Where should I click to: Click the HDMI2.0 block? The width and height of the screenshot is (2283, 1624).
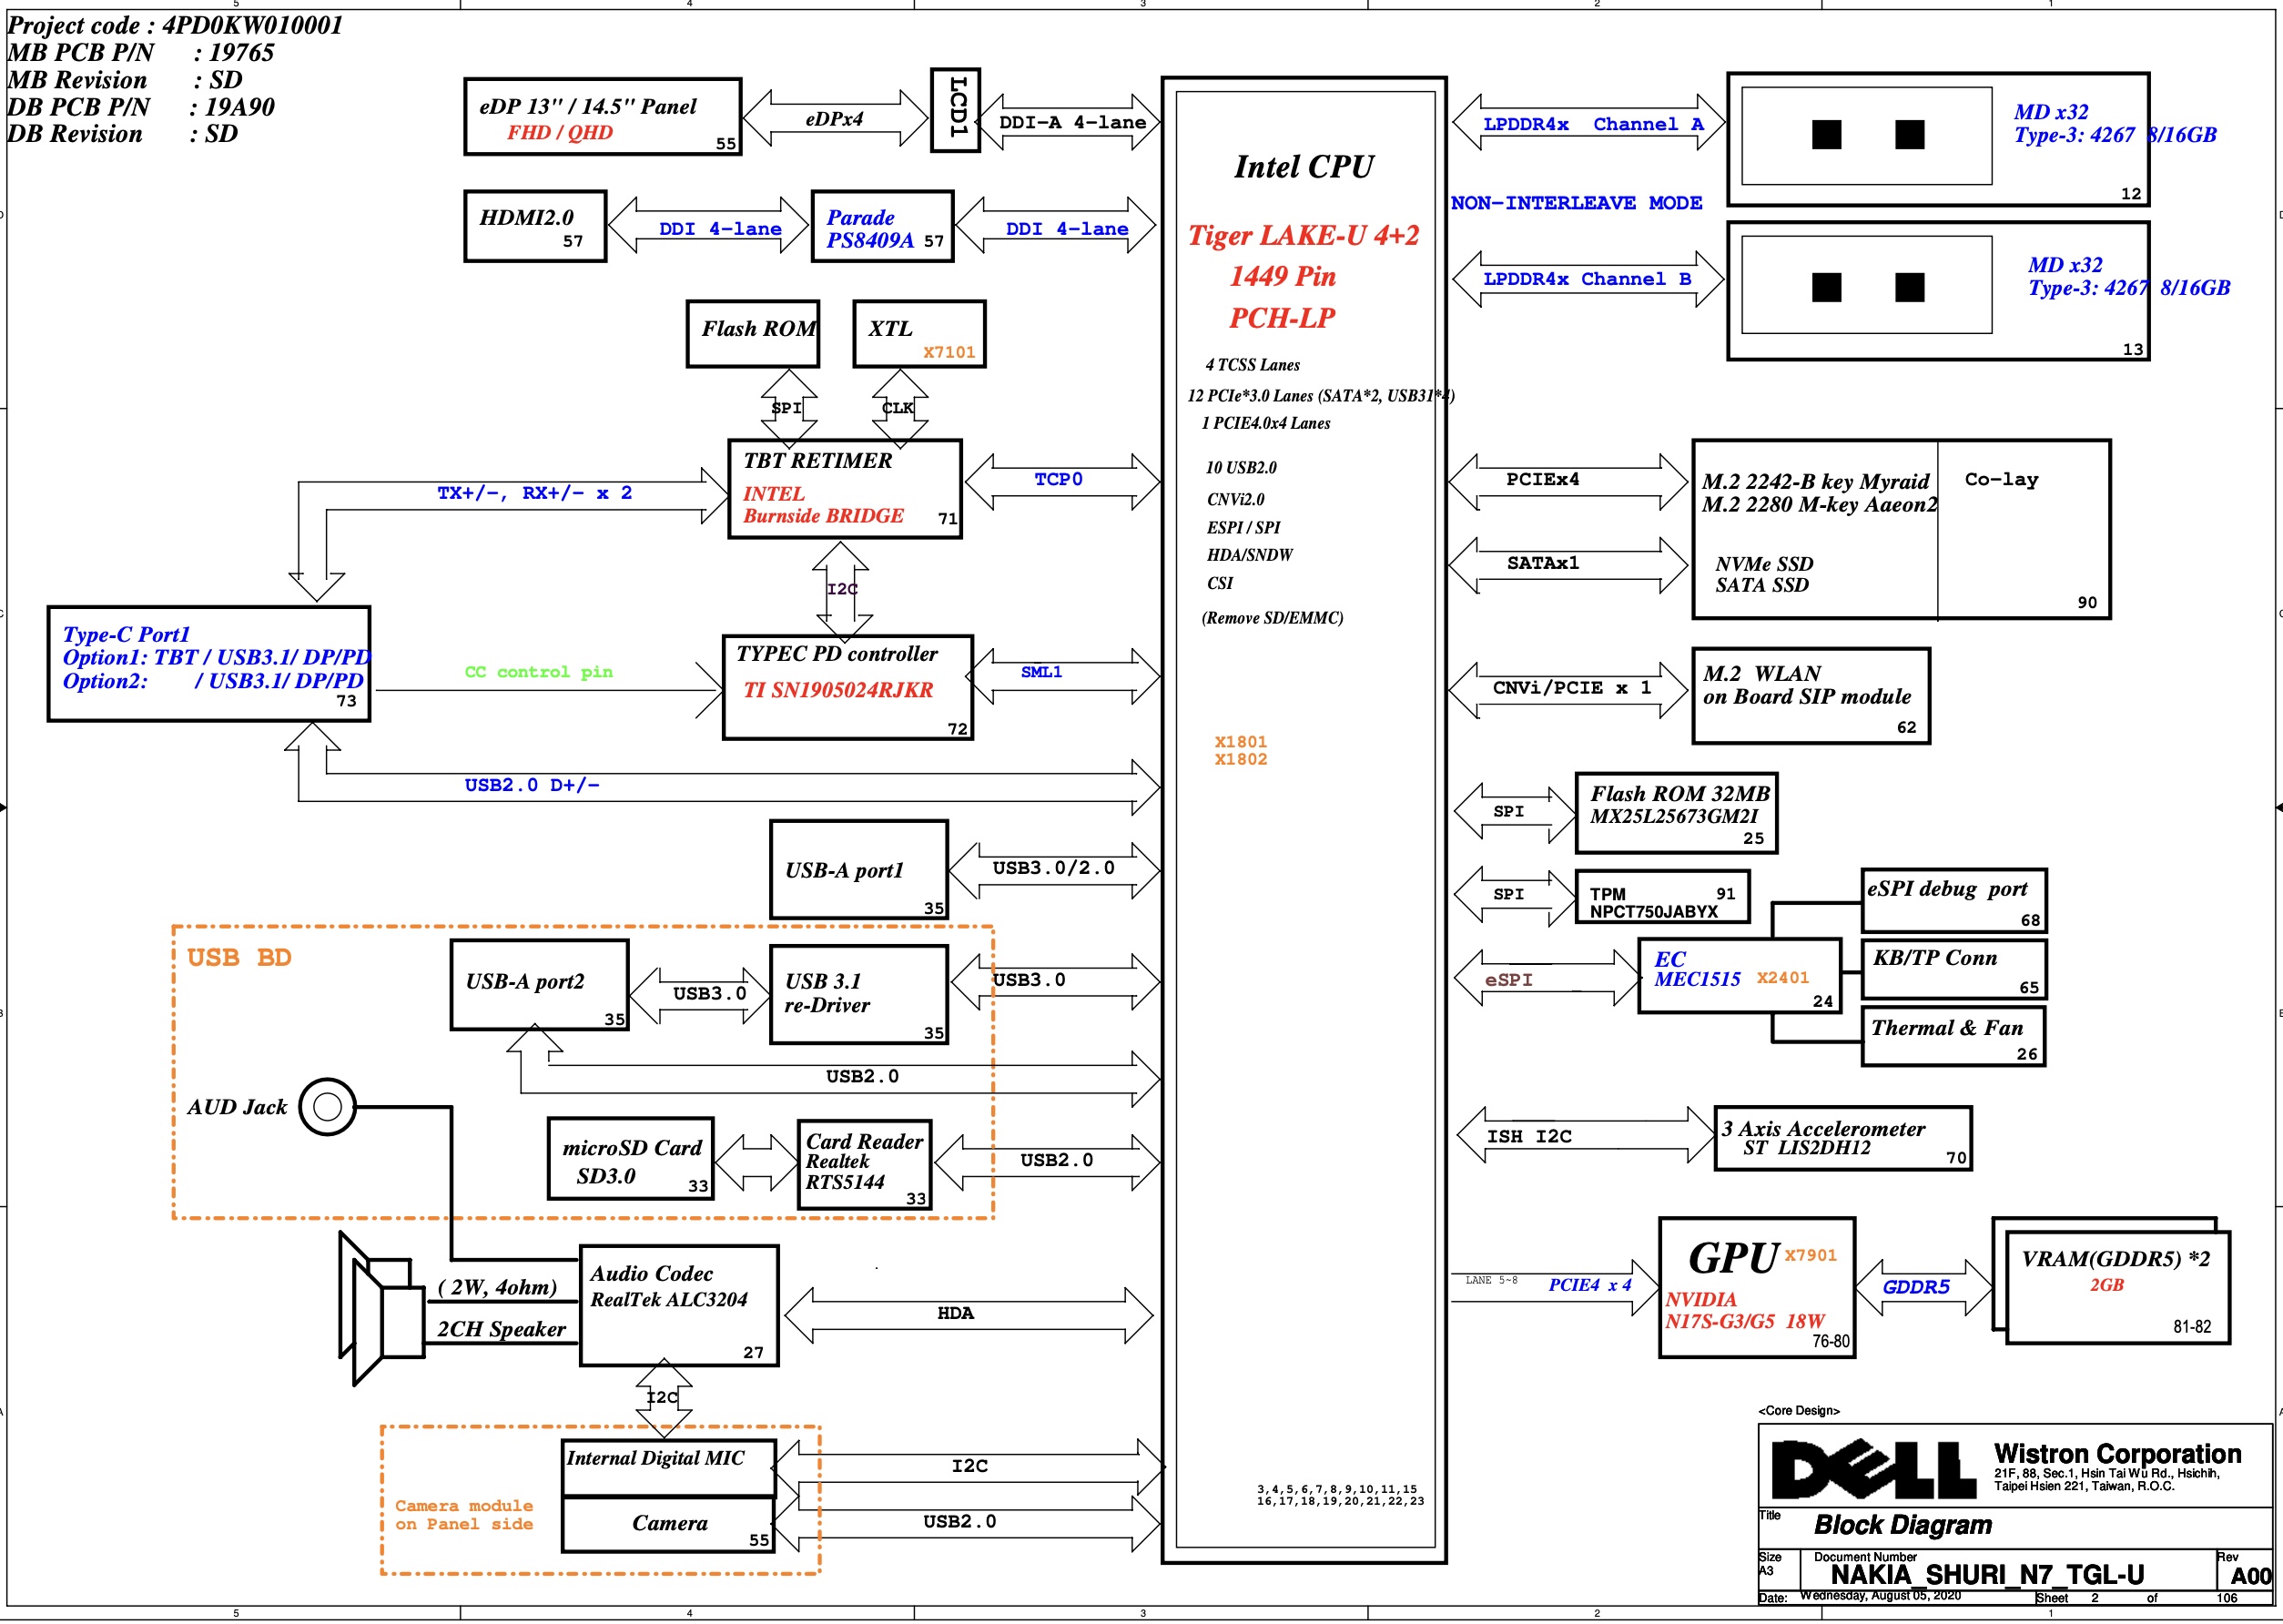pos(535,226)
